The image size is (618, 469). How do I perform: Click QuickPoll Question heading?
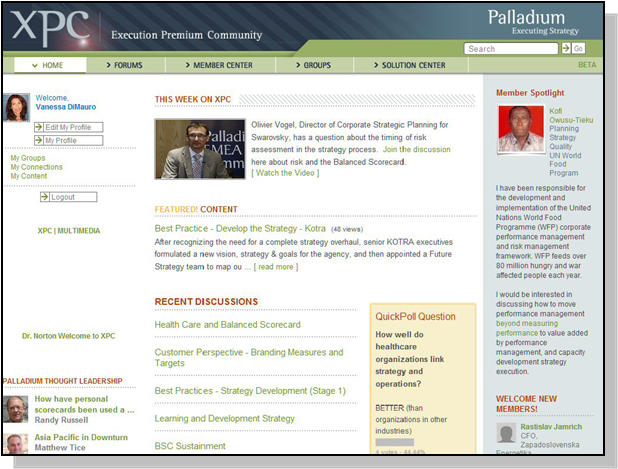pos(415,316)
